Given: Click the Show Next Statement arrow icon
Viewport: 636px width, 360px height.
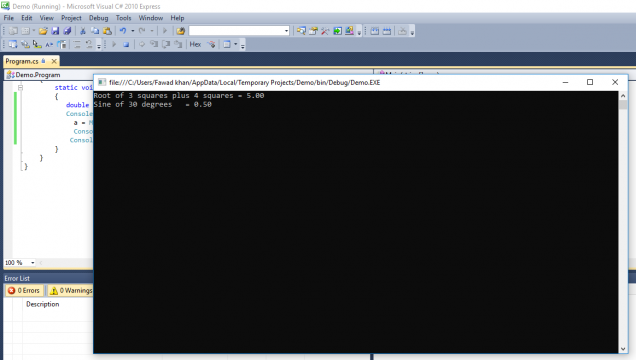Looking at the screenshot, I should 142,44.
